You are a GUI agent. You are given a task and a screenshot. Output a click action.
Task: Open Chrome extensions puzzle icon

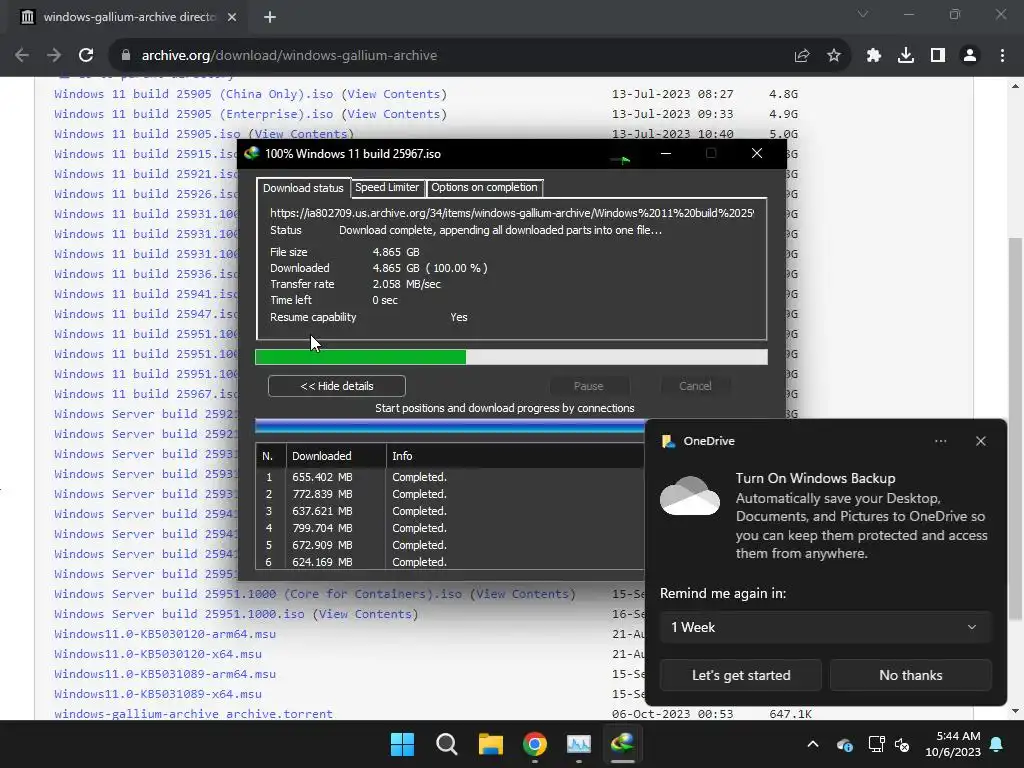pos(874,56)
